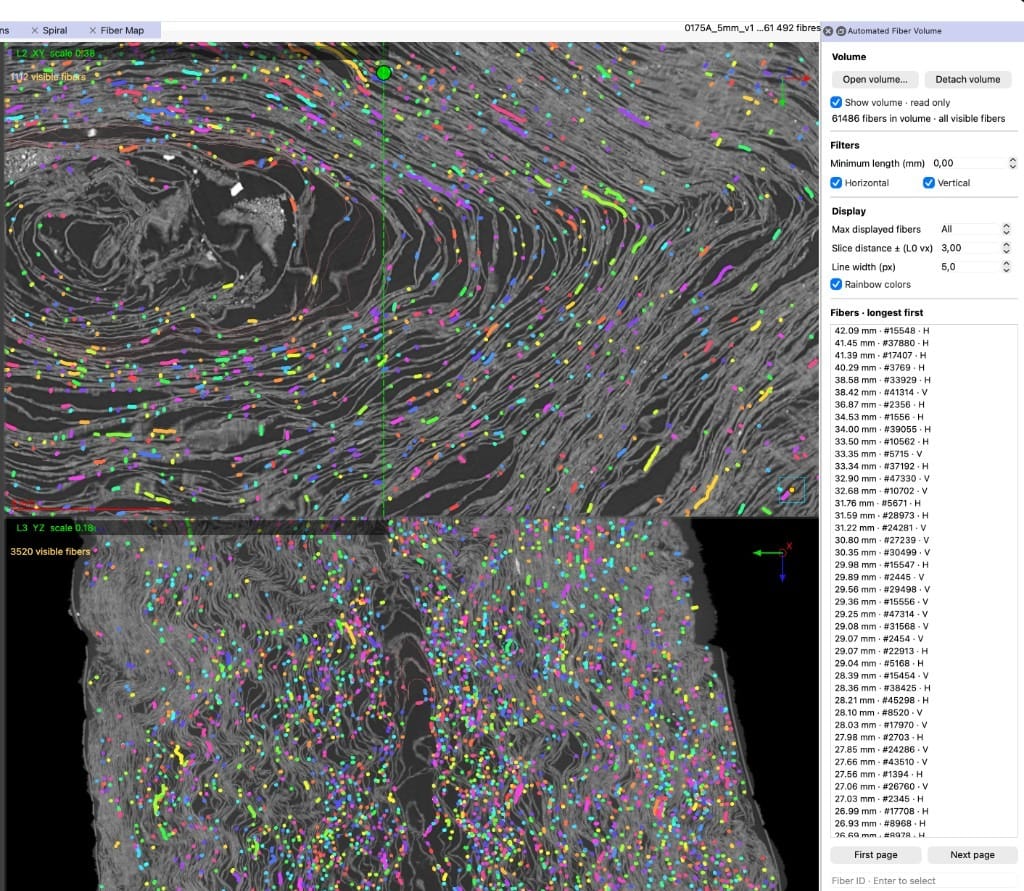Select fiber 27.66 mm #43510 V
The width and height of the screenshot is (1024, 891).
pyautogui.click(x=923, y=762)
